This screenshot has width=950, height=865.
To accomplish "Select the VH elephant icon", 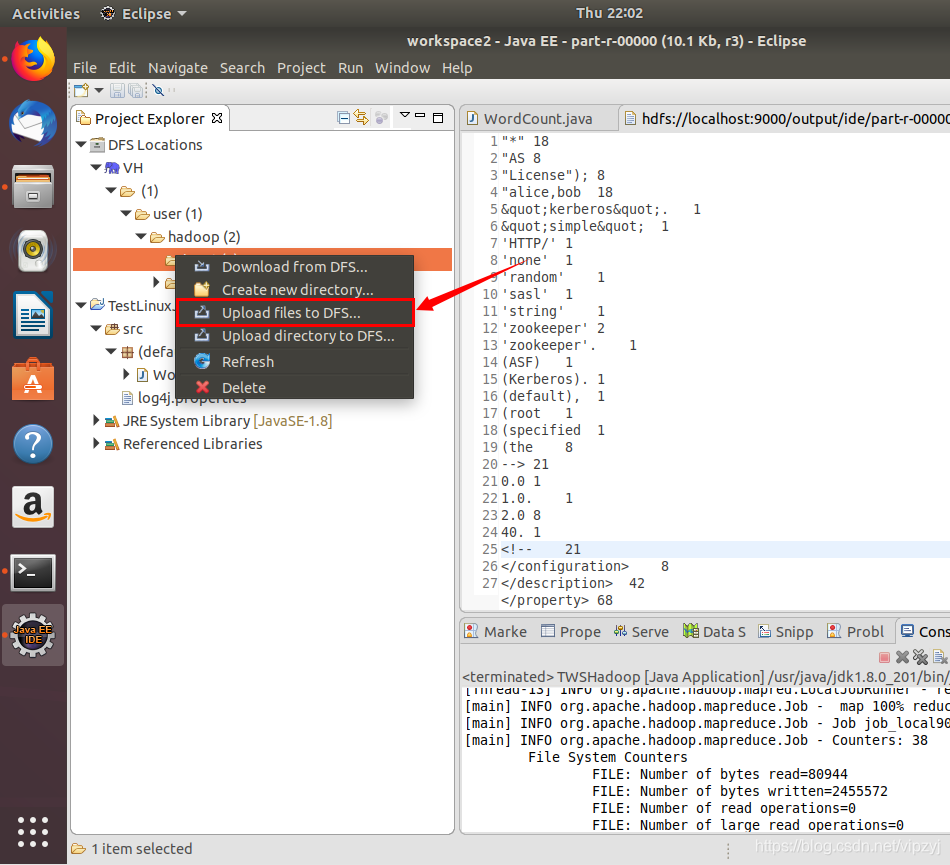I will pos(112,168).
